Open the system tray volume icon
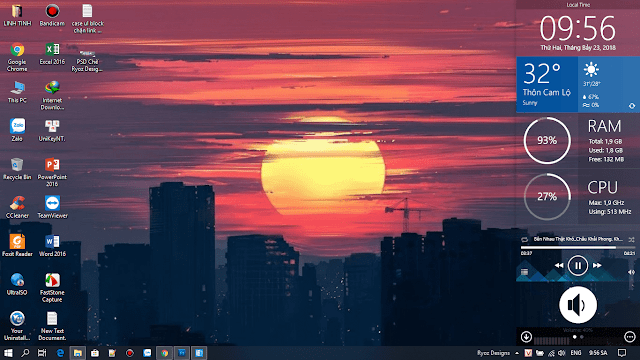Image resolution: width=640 pixels, height=360 pixels. click(562, 353)
